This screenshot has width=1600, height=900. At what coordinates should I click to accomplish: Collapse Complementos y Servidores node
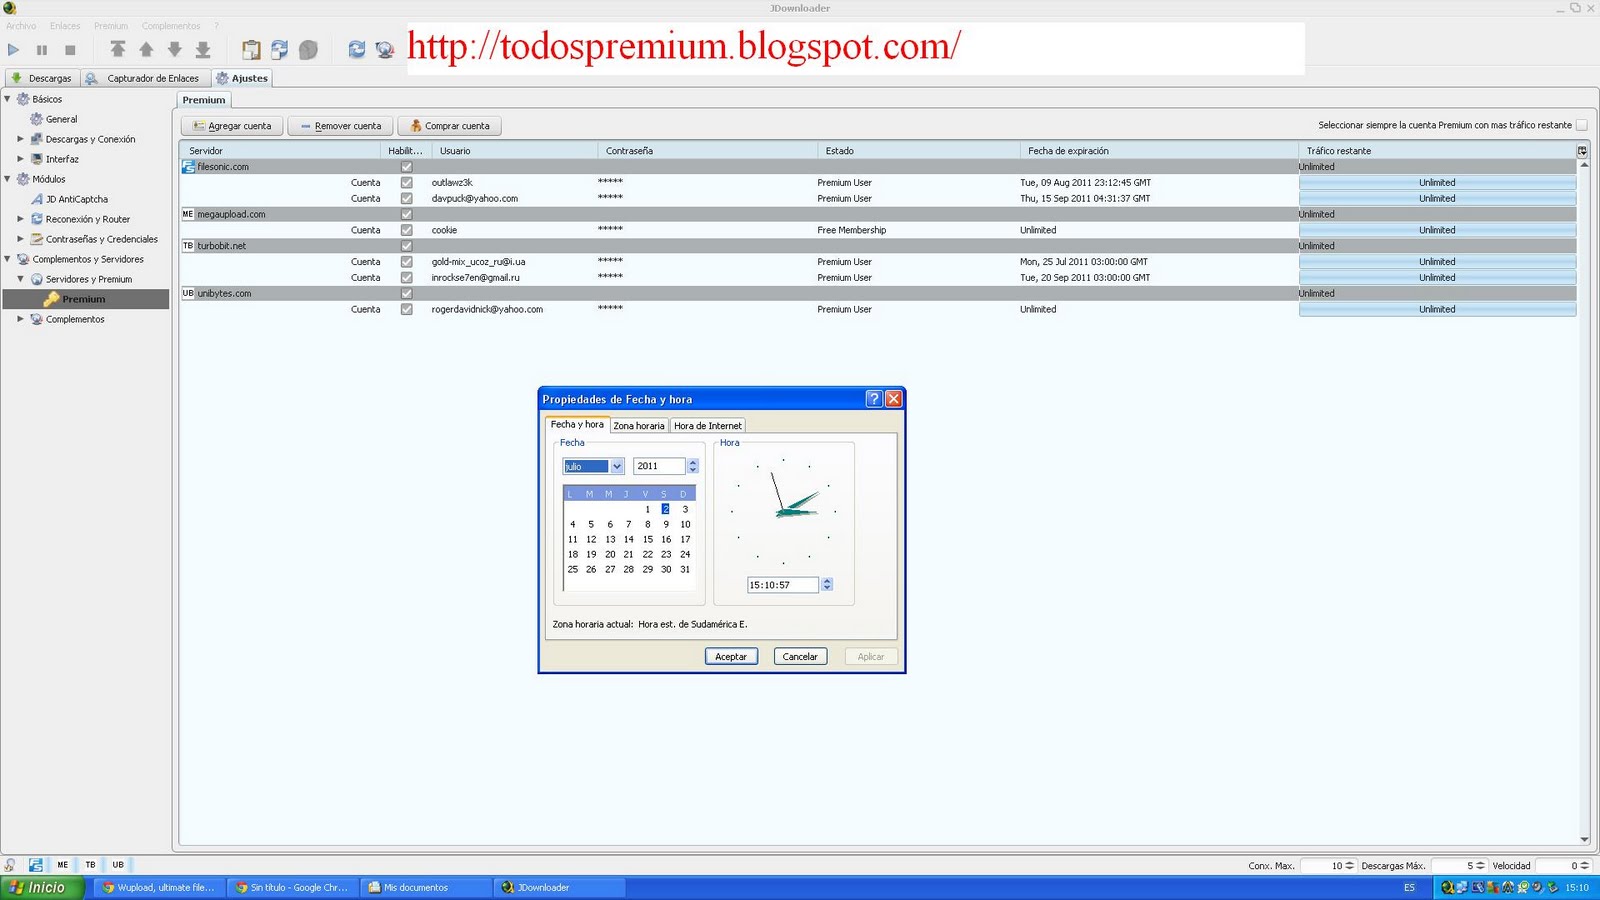(8, 259)
